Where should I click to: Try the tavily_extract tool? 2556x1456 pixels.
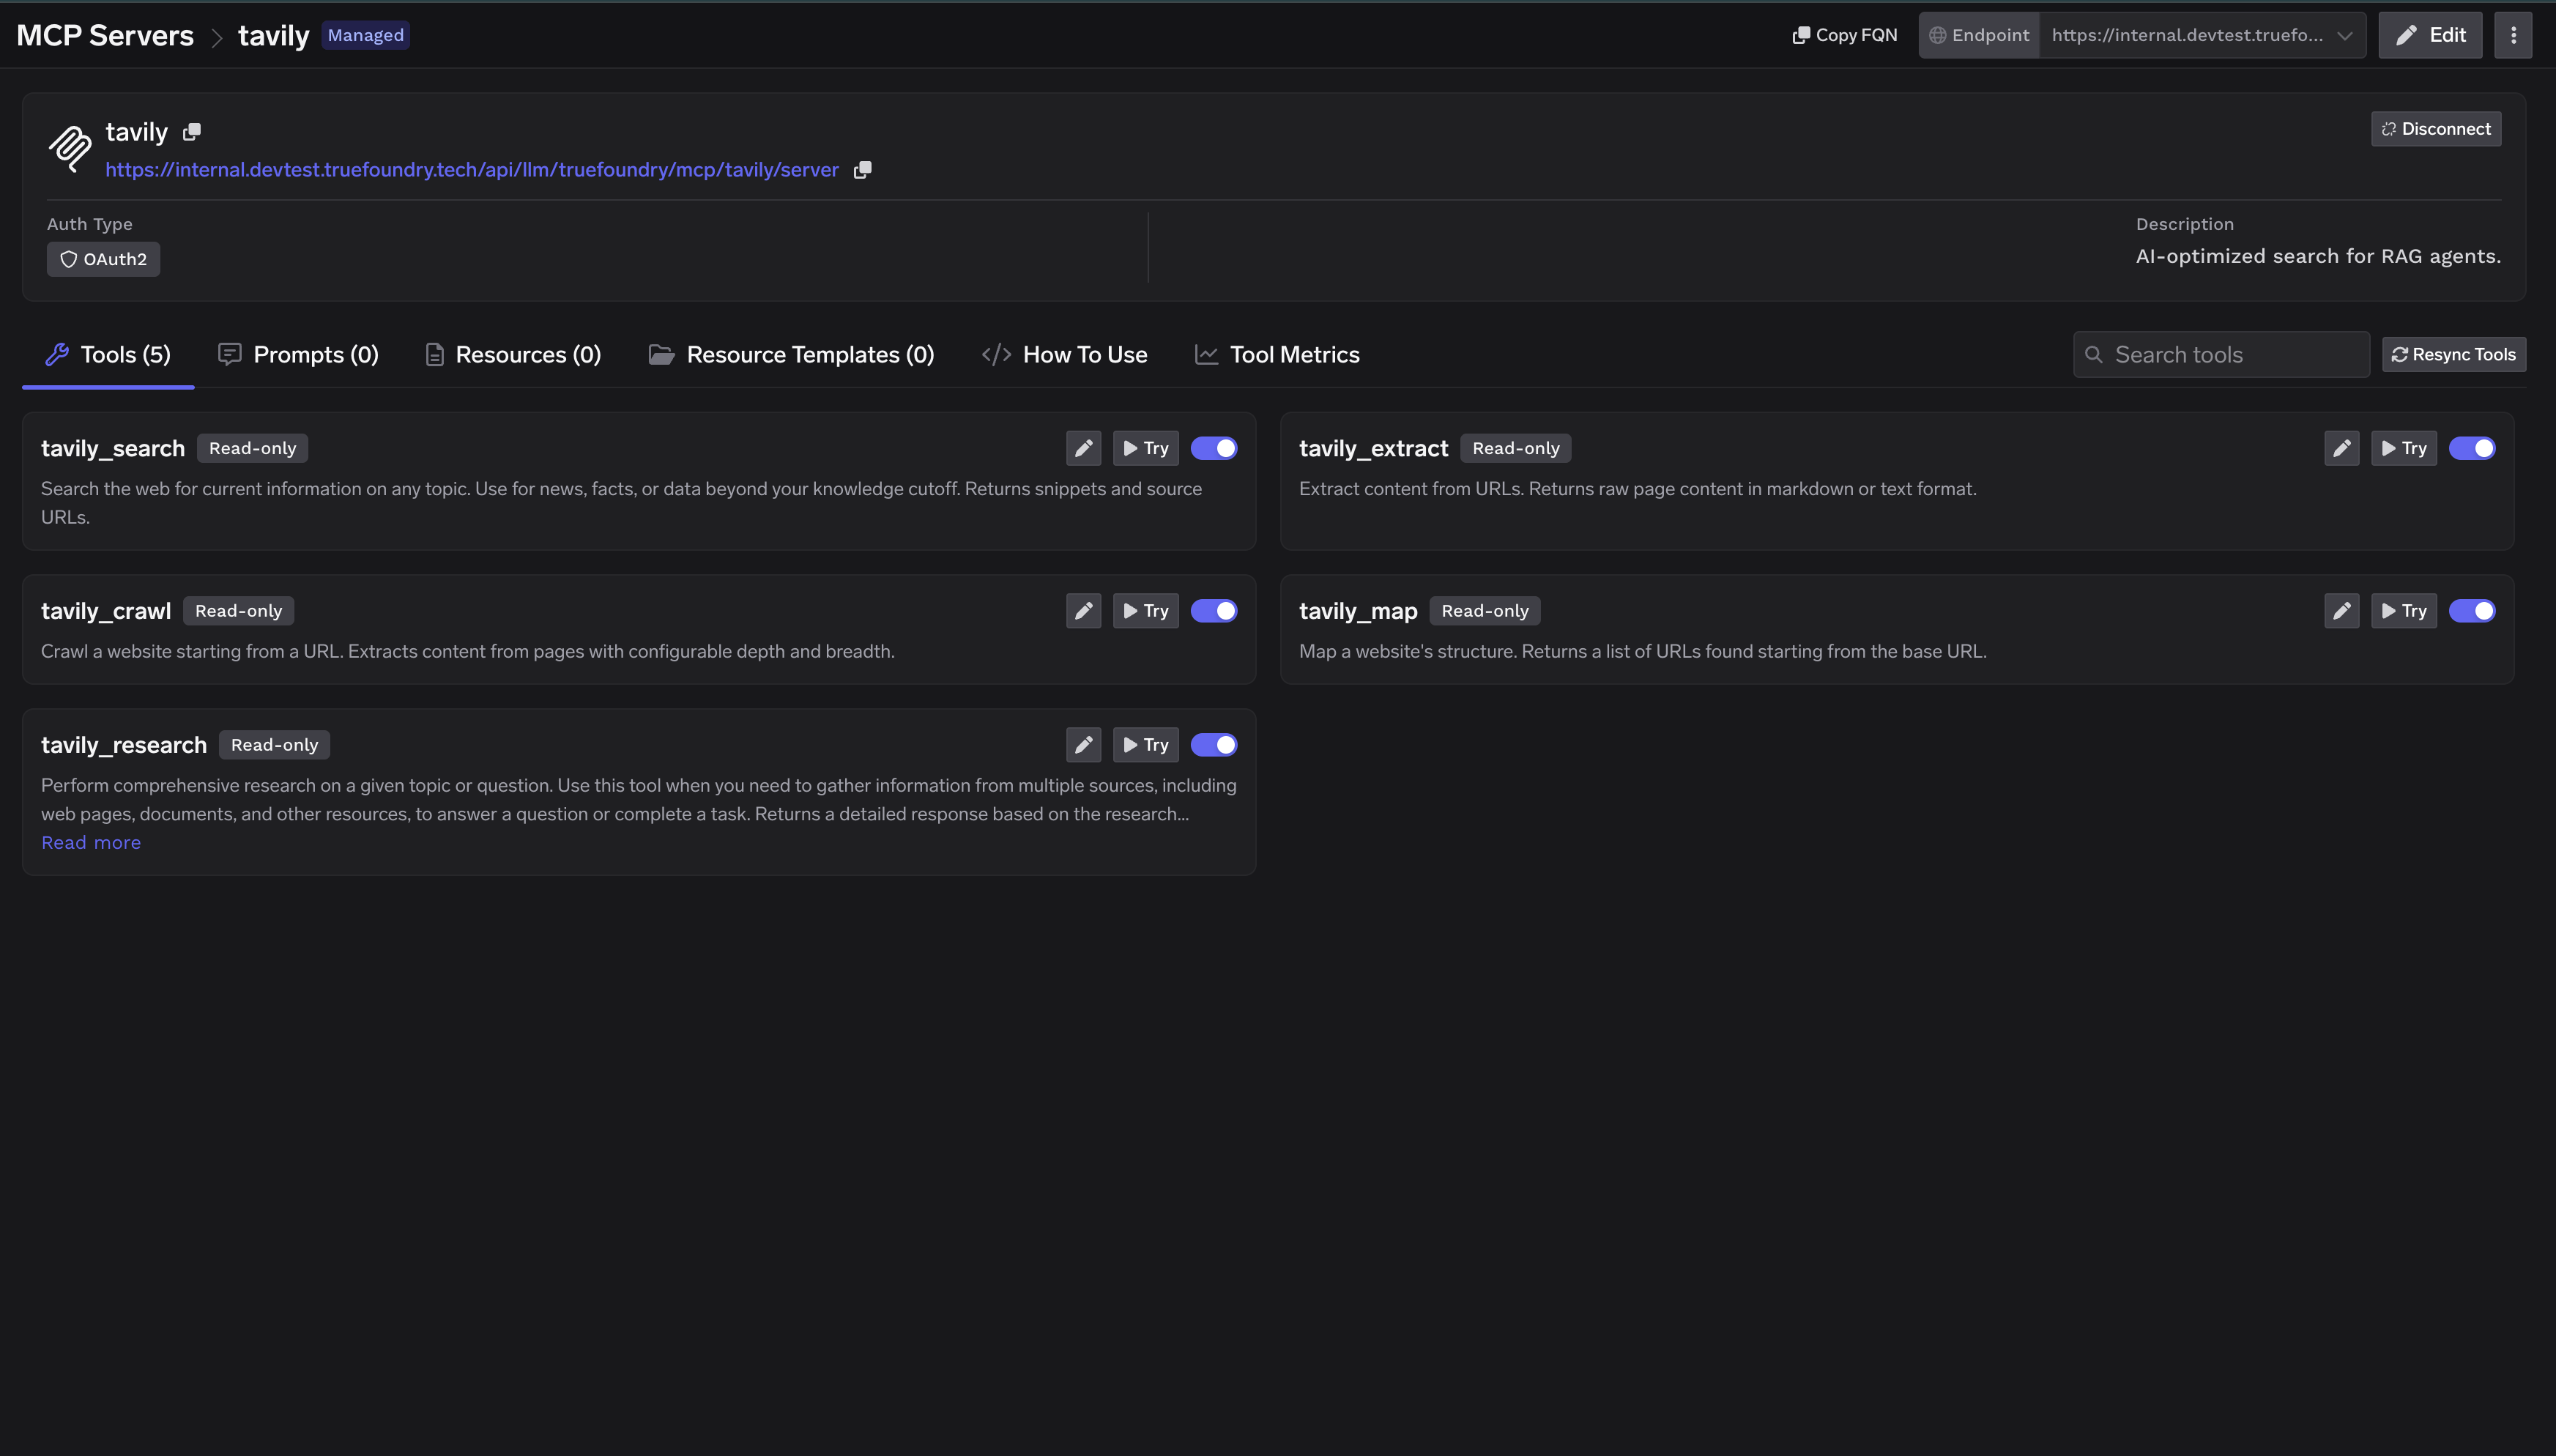coord(2404,448)
